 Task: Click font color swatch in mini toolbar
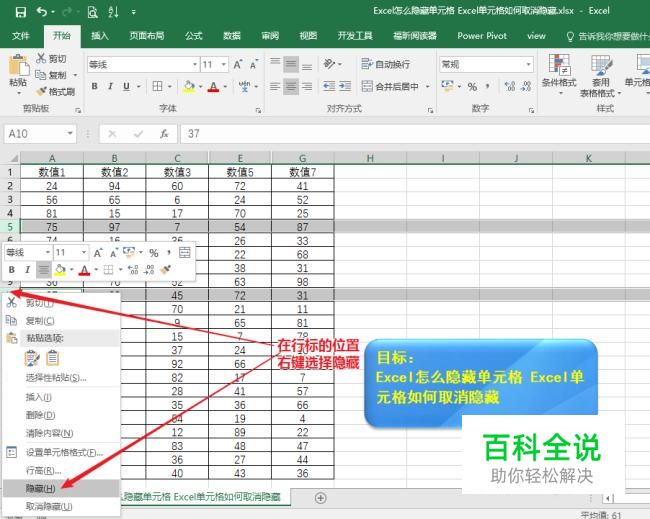pyautogui.click(x=85, y=270)
